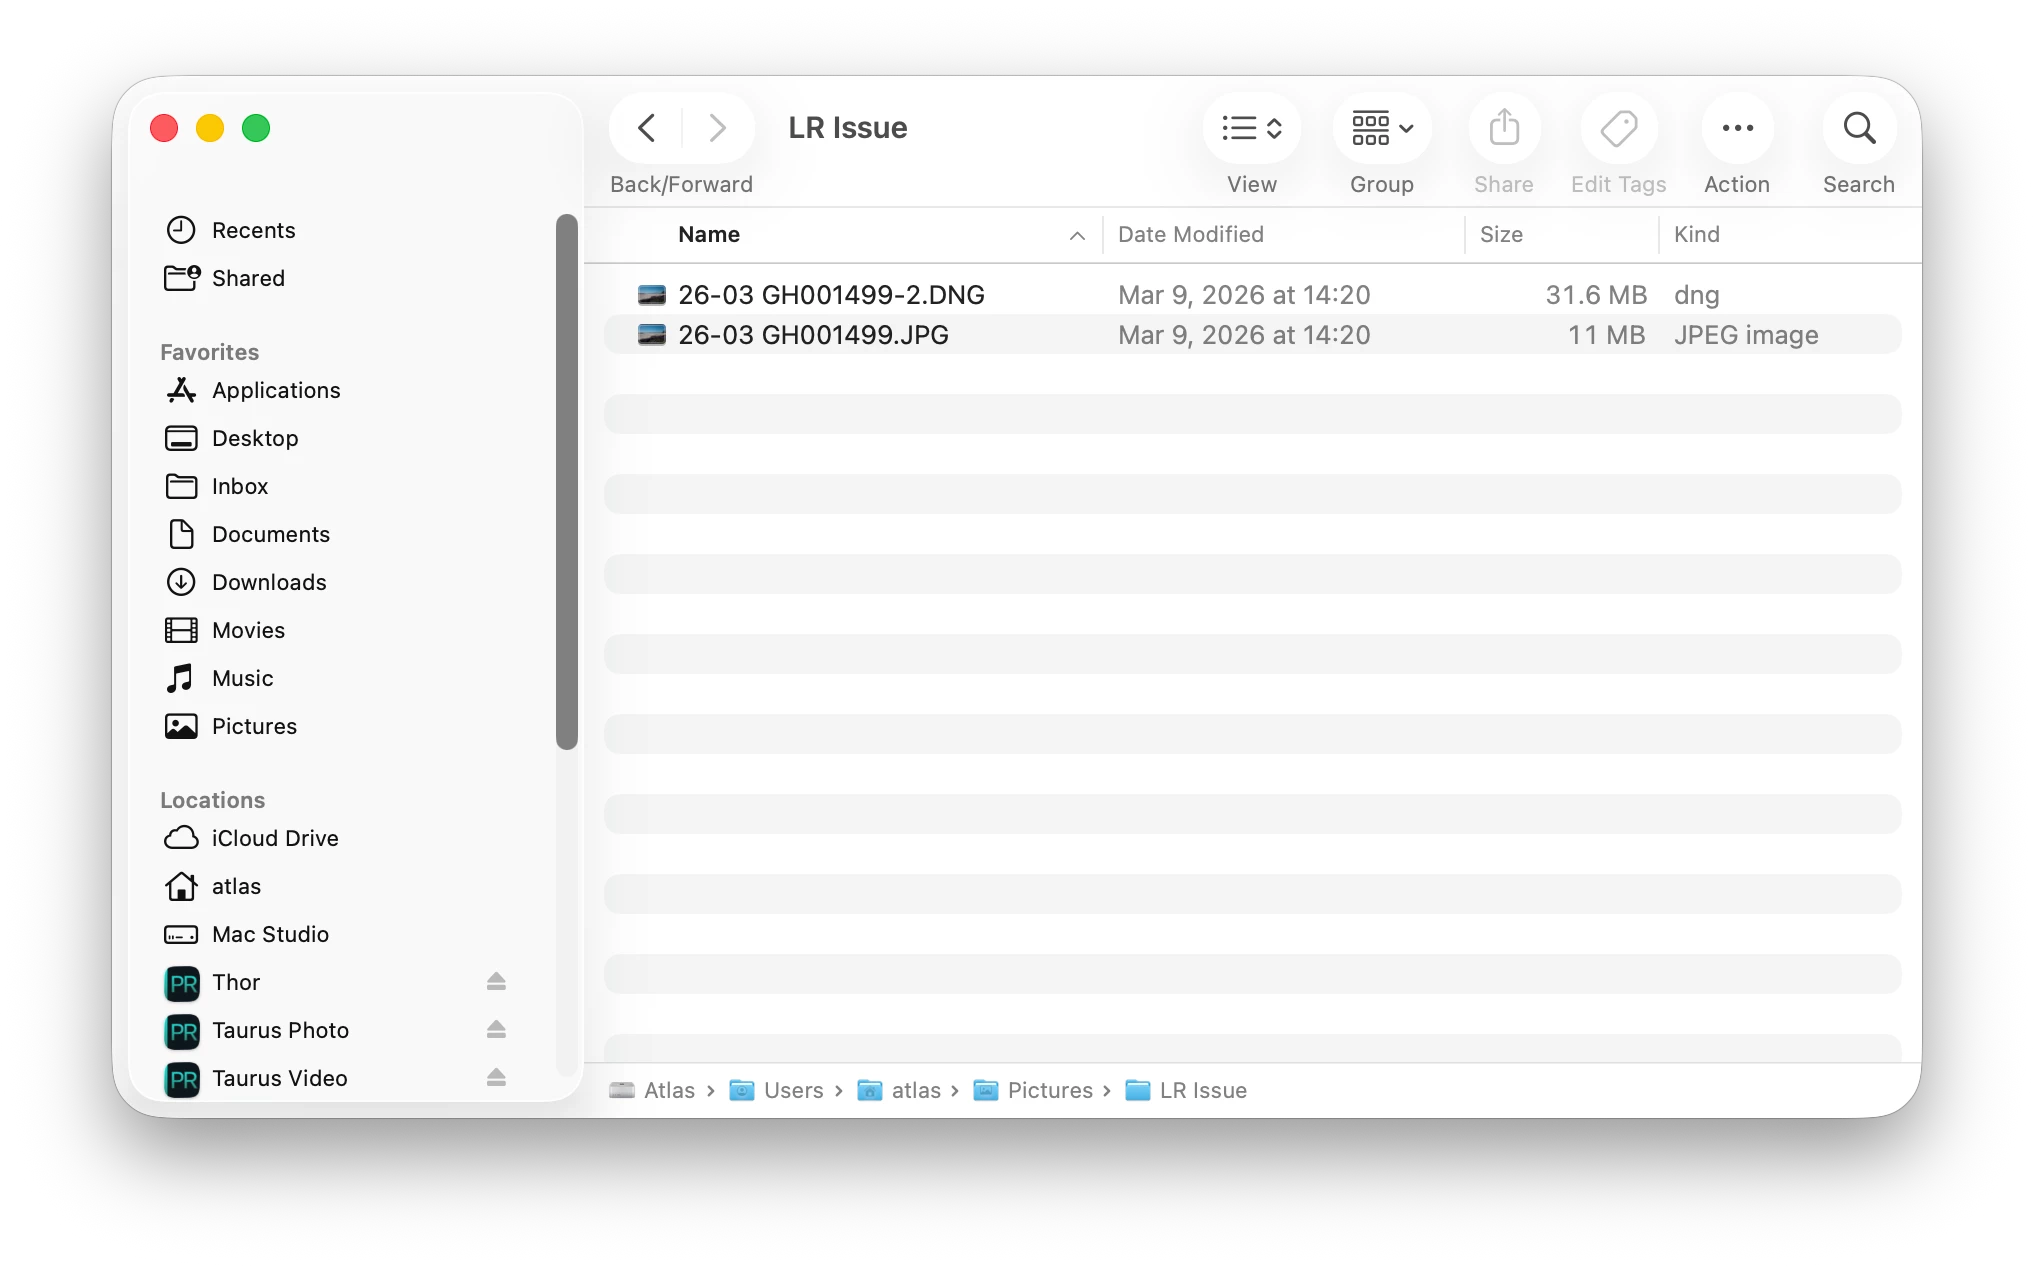Image resolution: width=2034 pixels, height=1266 pixels.
Task: Open the View style dropdown
Action: tap(1251, 128)
